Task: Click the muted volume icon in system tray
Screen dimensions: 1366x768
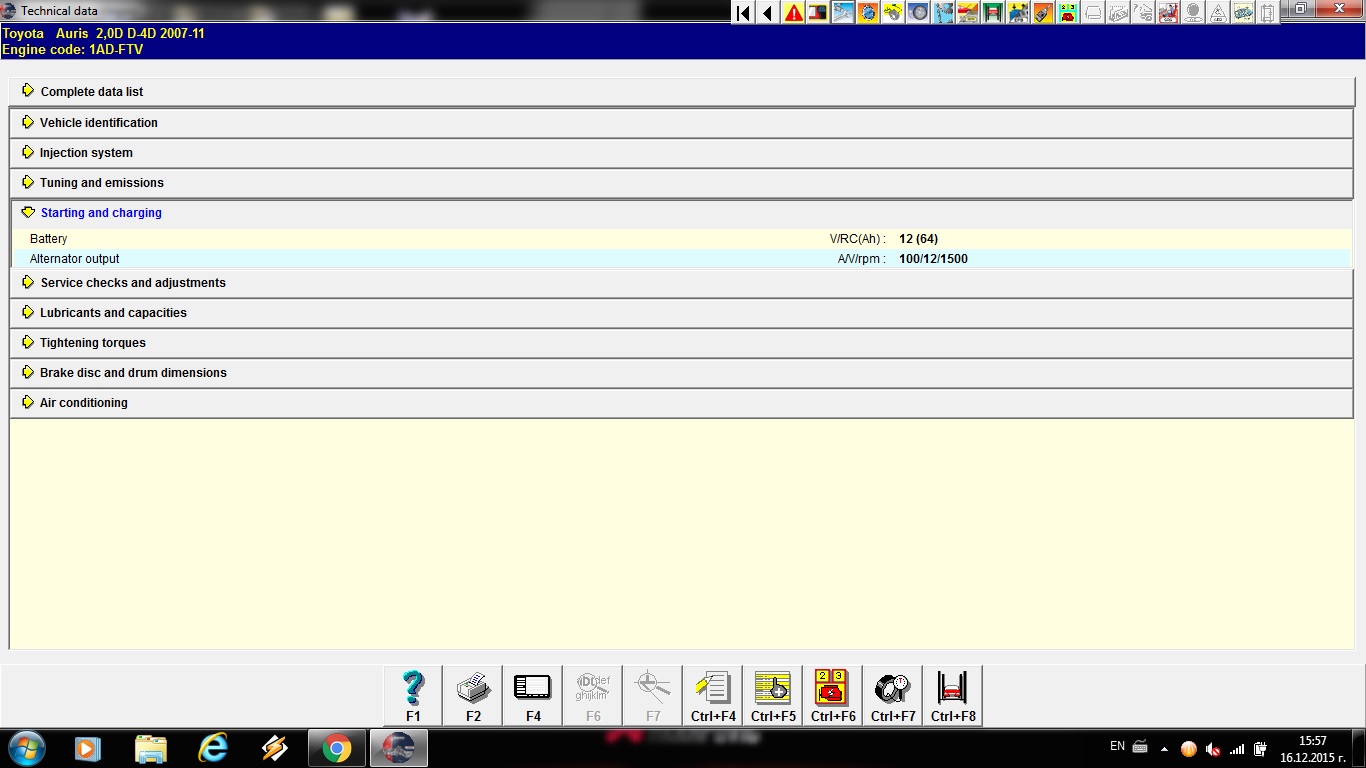Action: [x=1213, y=749]
